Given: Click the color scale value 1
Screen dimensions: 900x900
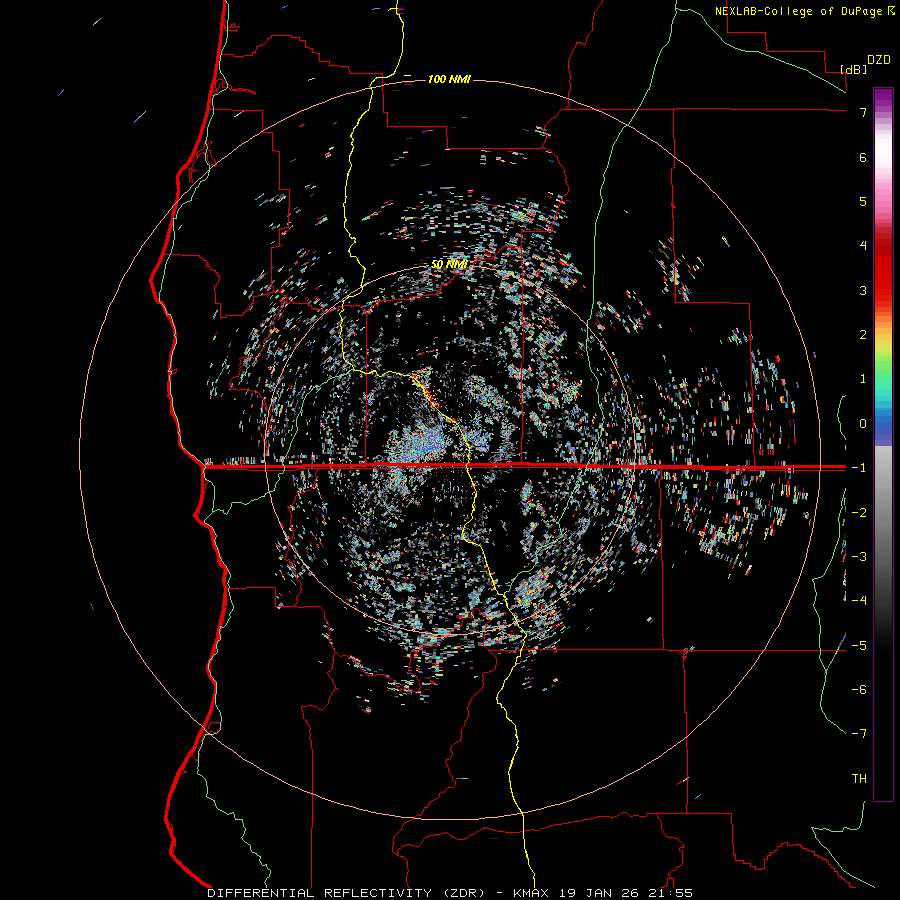Looking at the screenshot, I should coord(863,379).
